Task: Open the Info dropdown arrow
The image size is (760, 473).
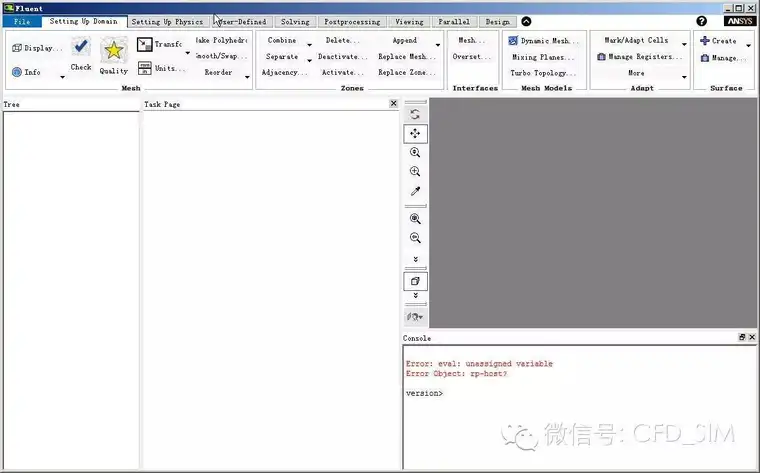Action: coord(63,77)
